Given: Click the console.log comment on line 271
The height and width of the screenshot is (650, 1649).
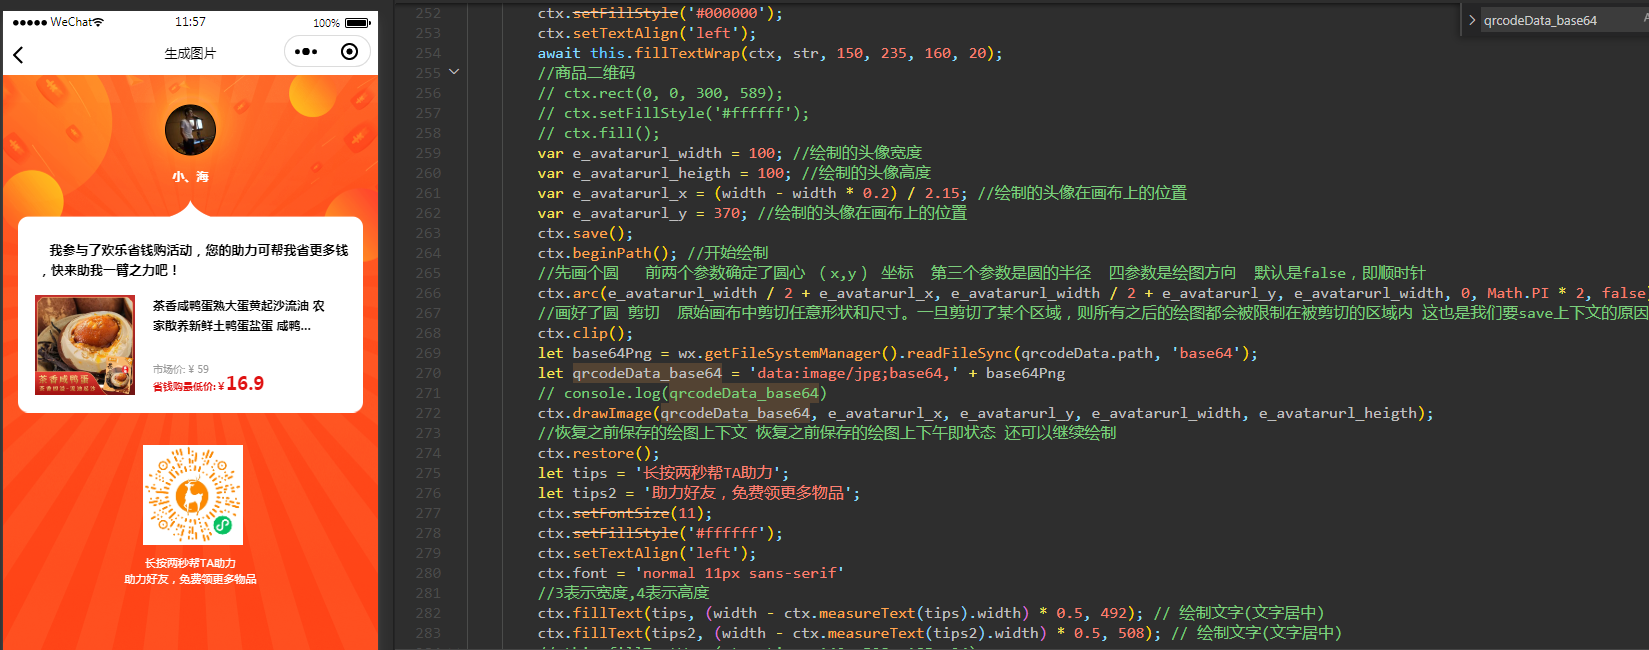Looking at the screenshot, I should 682,393.
